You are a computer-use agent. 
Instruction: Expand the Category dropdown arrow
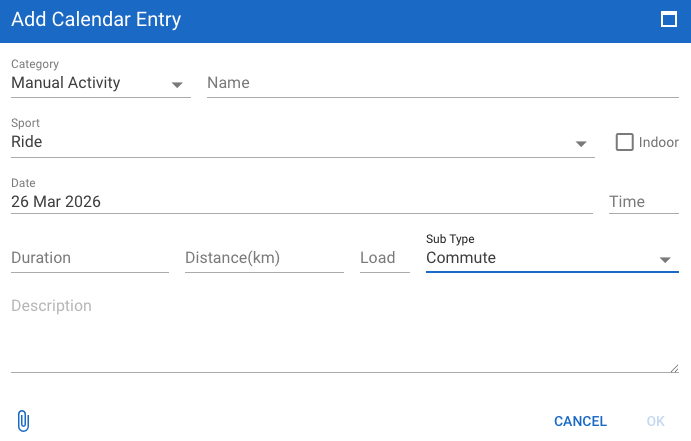pyautogui.click(x=177, y=85)
